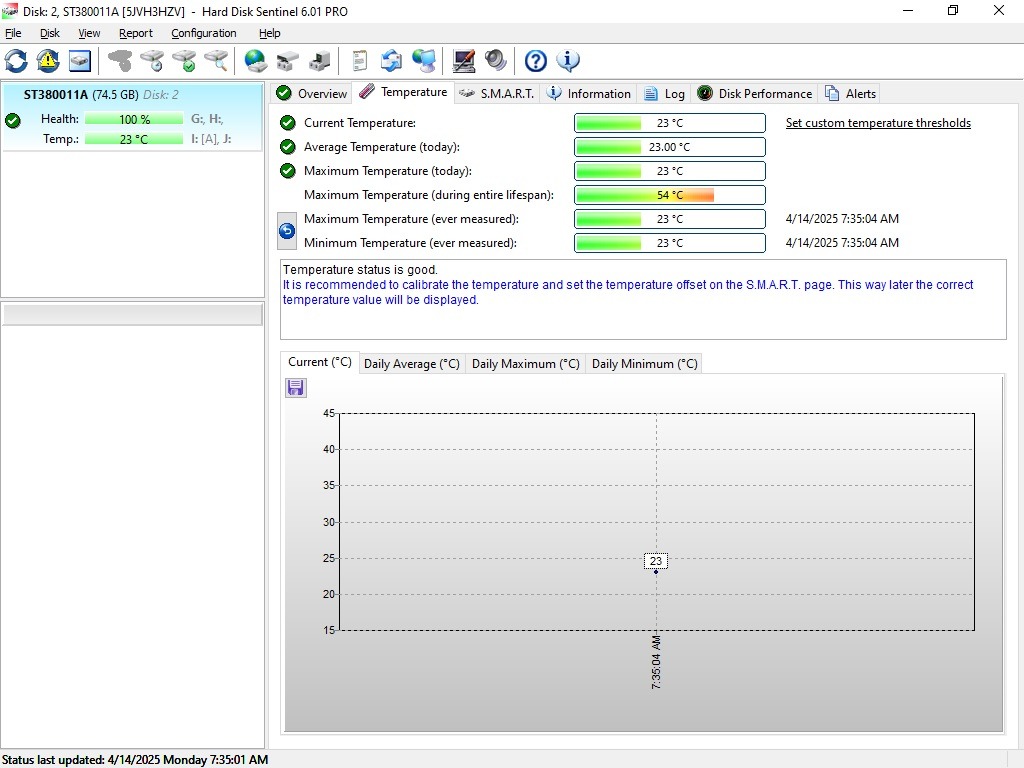Switch to Disk Performance tab
The width and height of the screenshot is (1024, 768).
[x=754, y=93]
